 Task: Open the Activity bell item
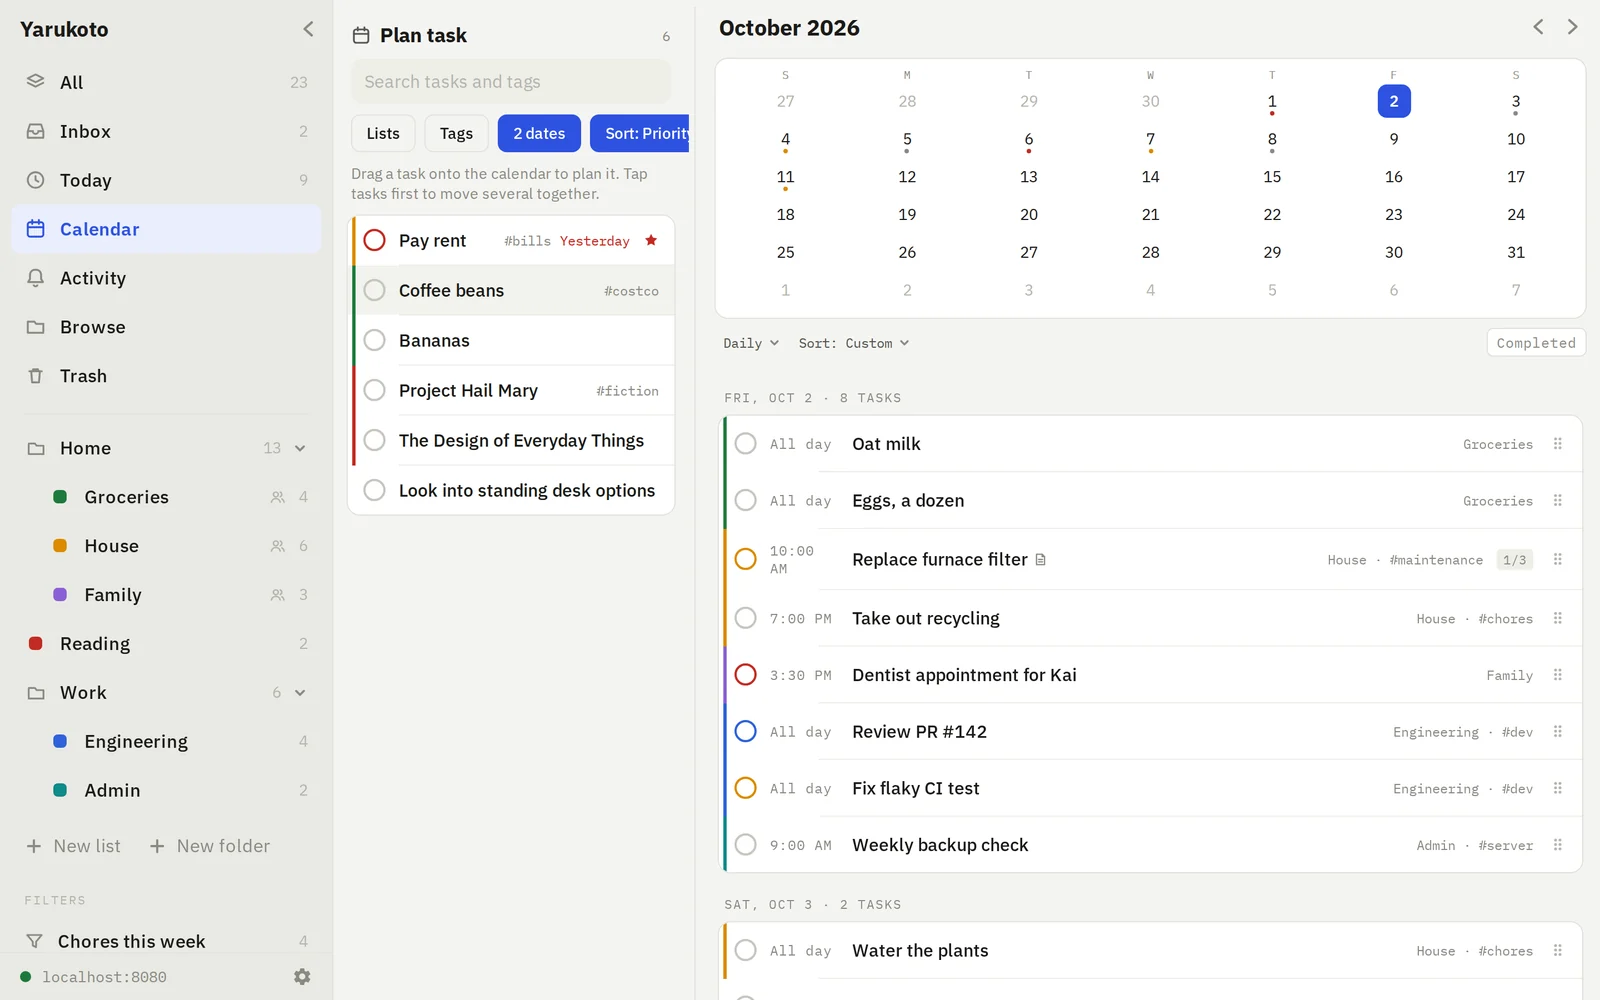click(x=166, y=278)
